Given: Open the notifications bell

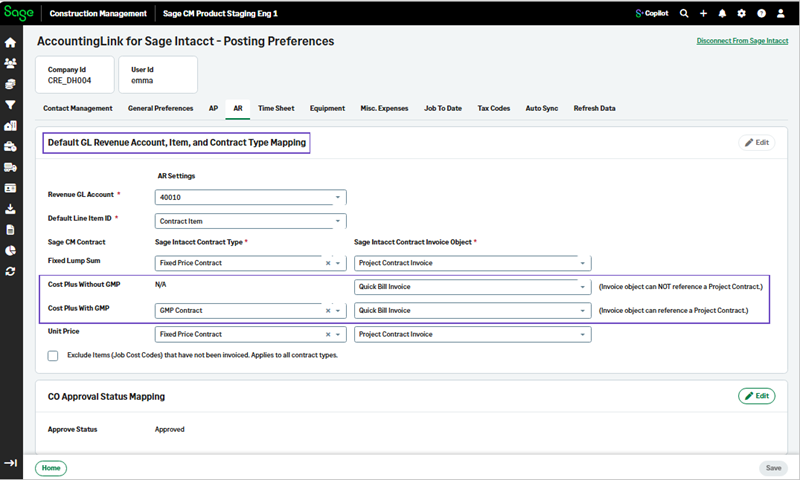Looking at the screenshot, I should coord(722,14).
